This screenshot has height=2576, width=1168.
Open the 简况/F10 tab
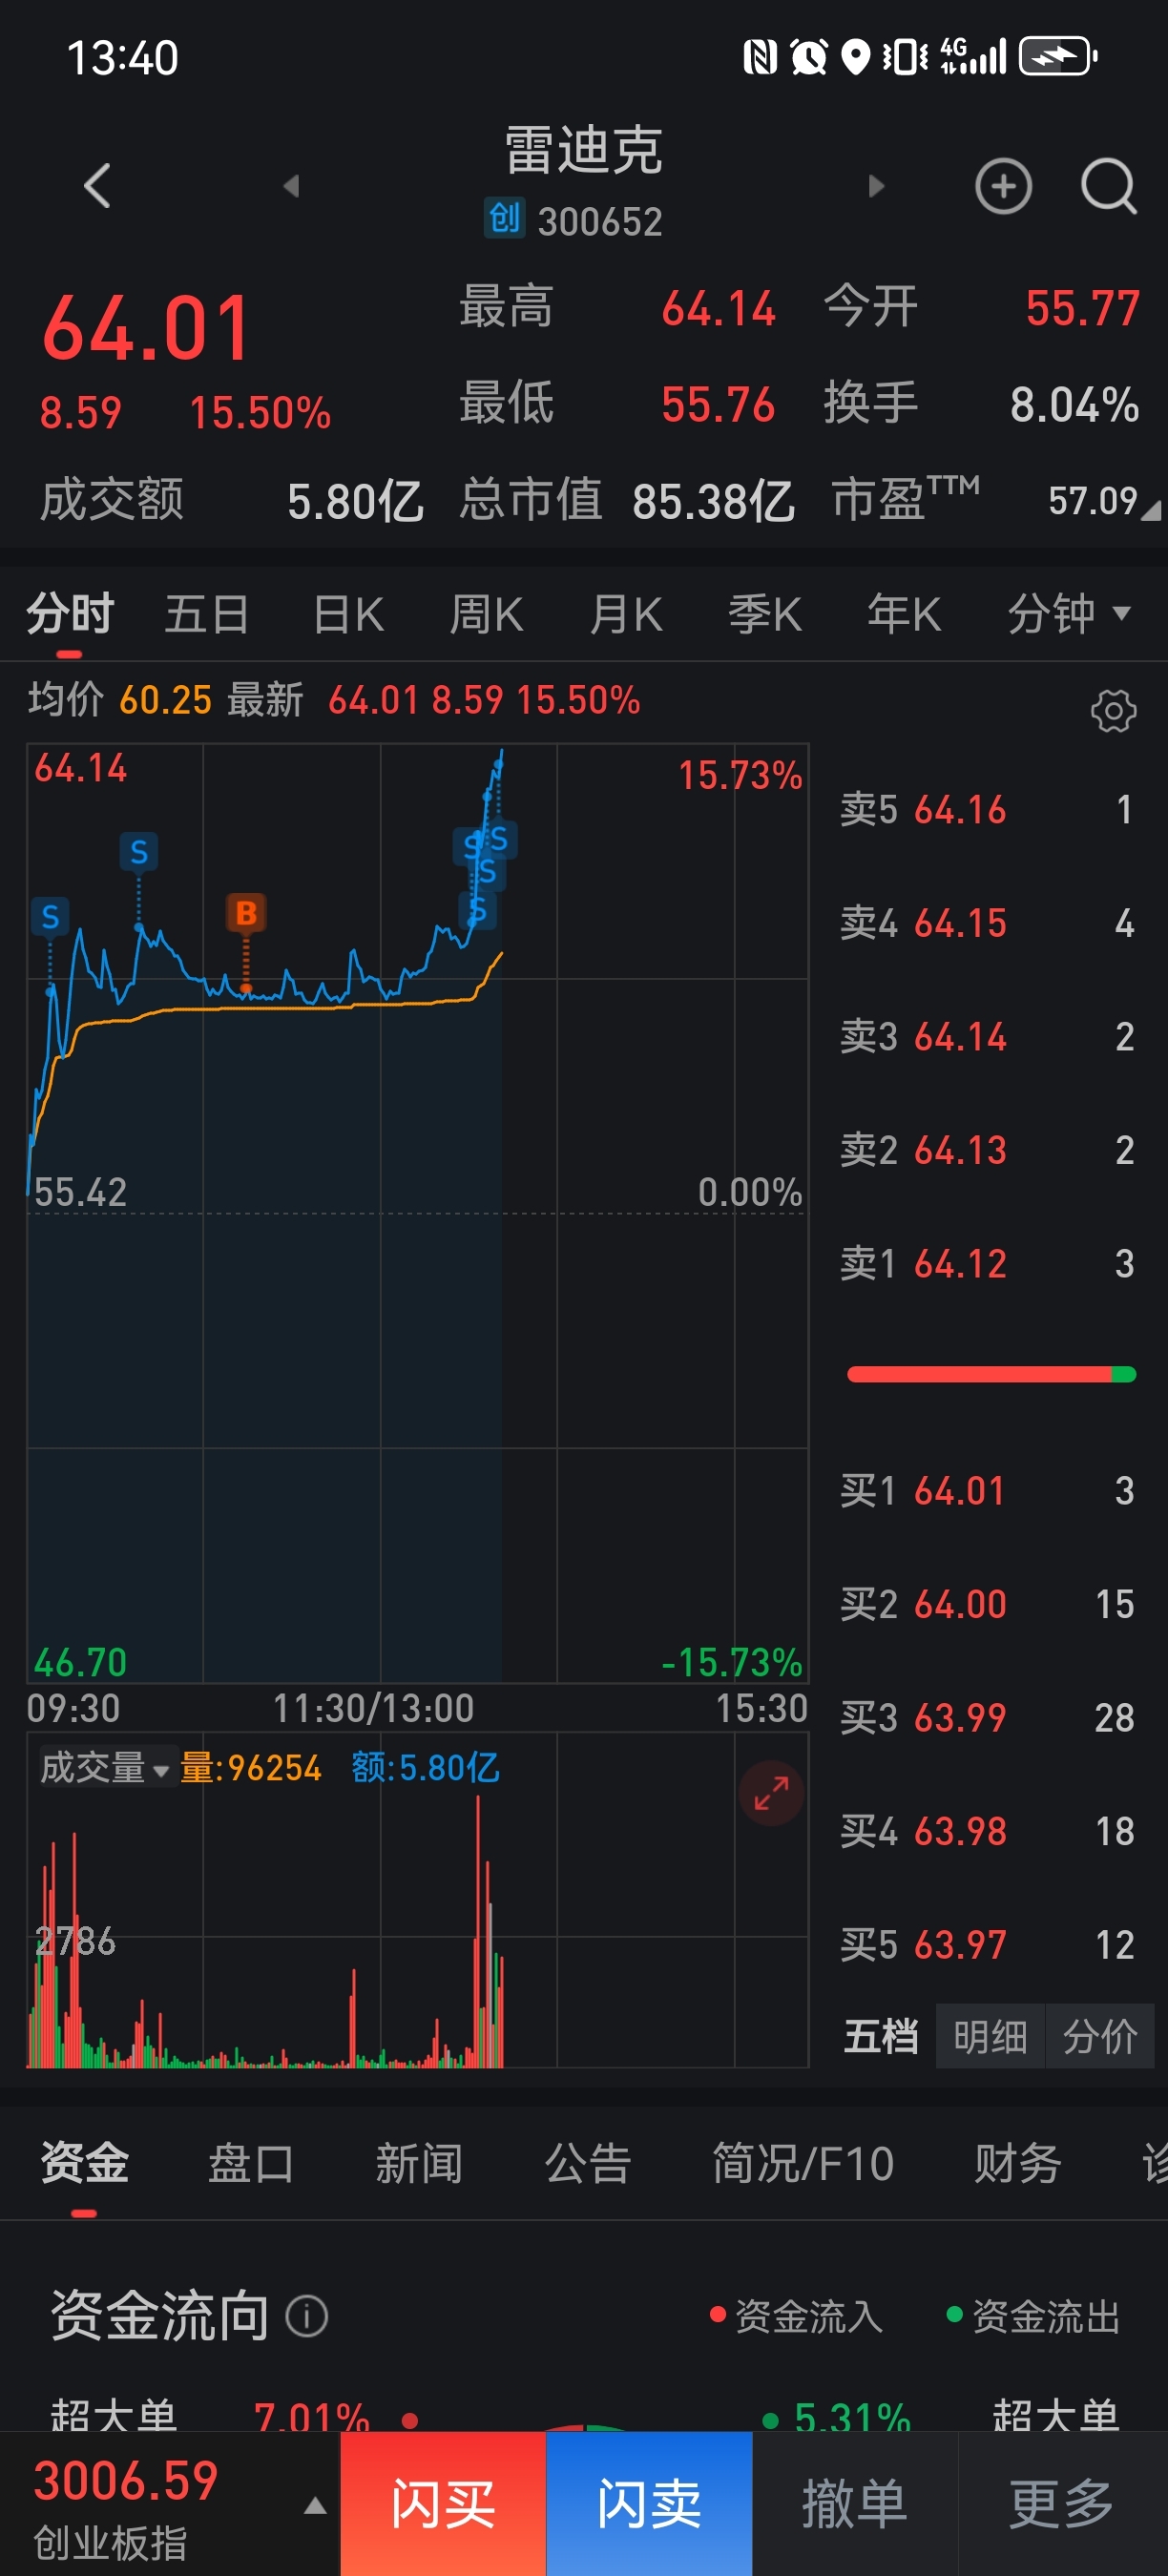(803, 2163)
